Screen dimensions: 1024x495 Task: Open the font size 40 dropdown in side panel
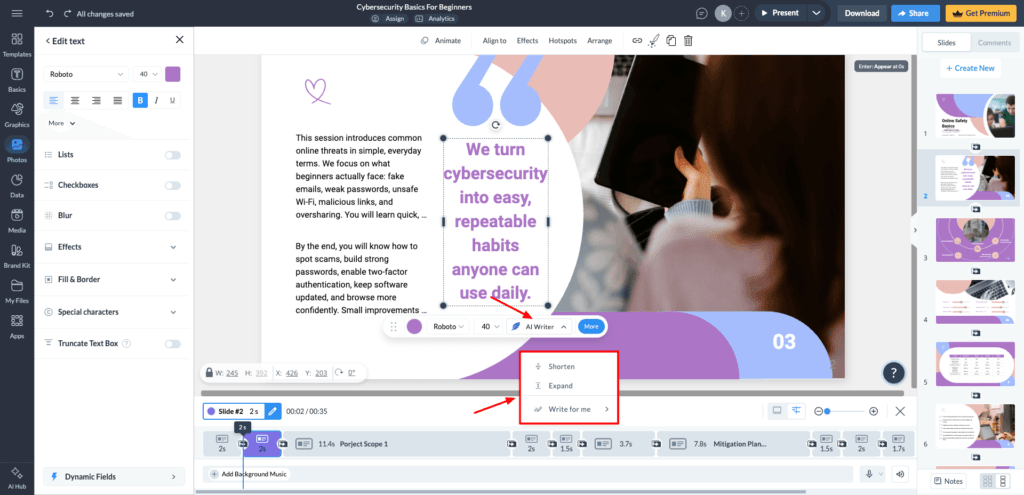click(x=148, y=74)
